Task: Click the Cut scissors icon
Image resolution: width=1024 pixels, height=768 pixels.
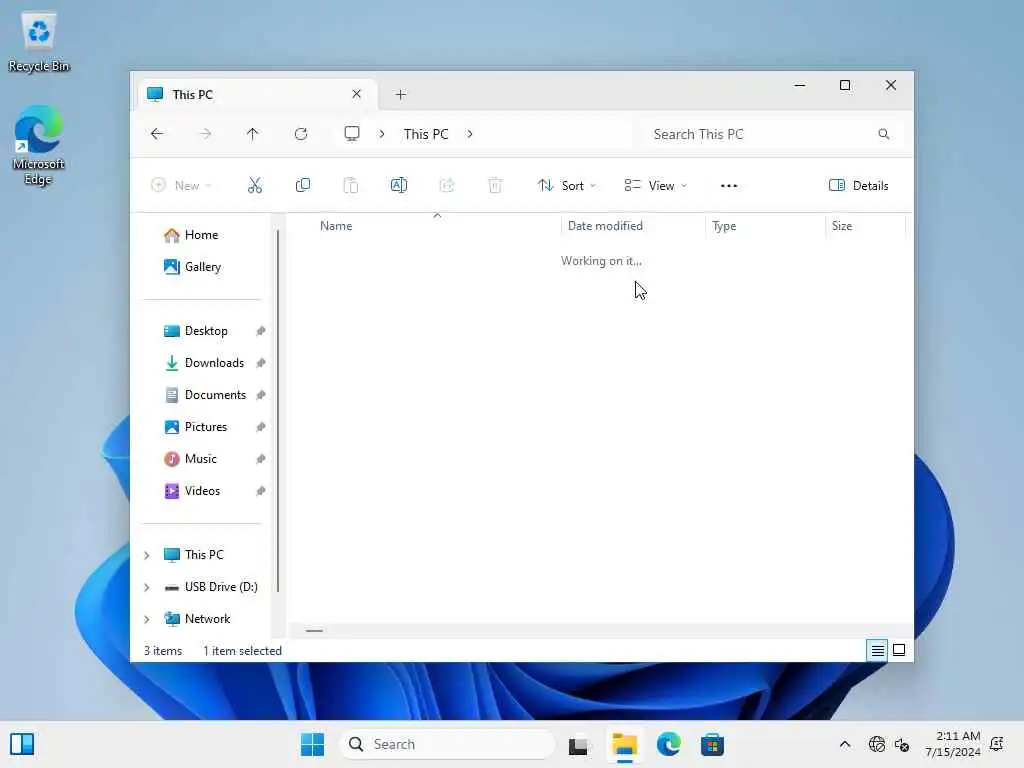Action: (x=255, y=185)
